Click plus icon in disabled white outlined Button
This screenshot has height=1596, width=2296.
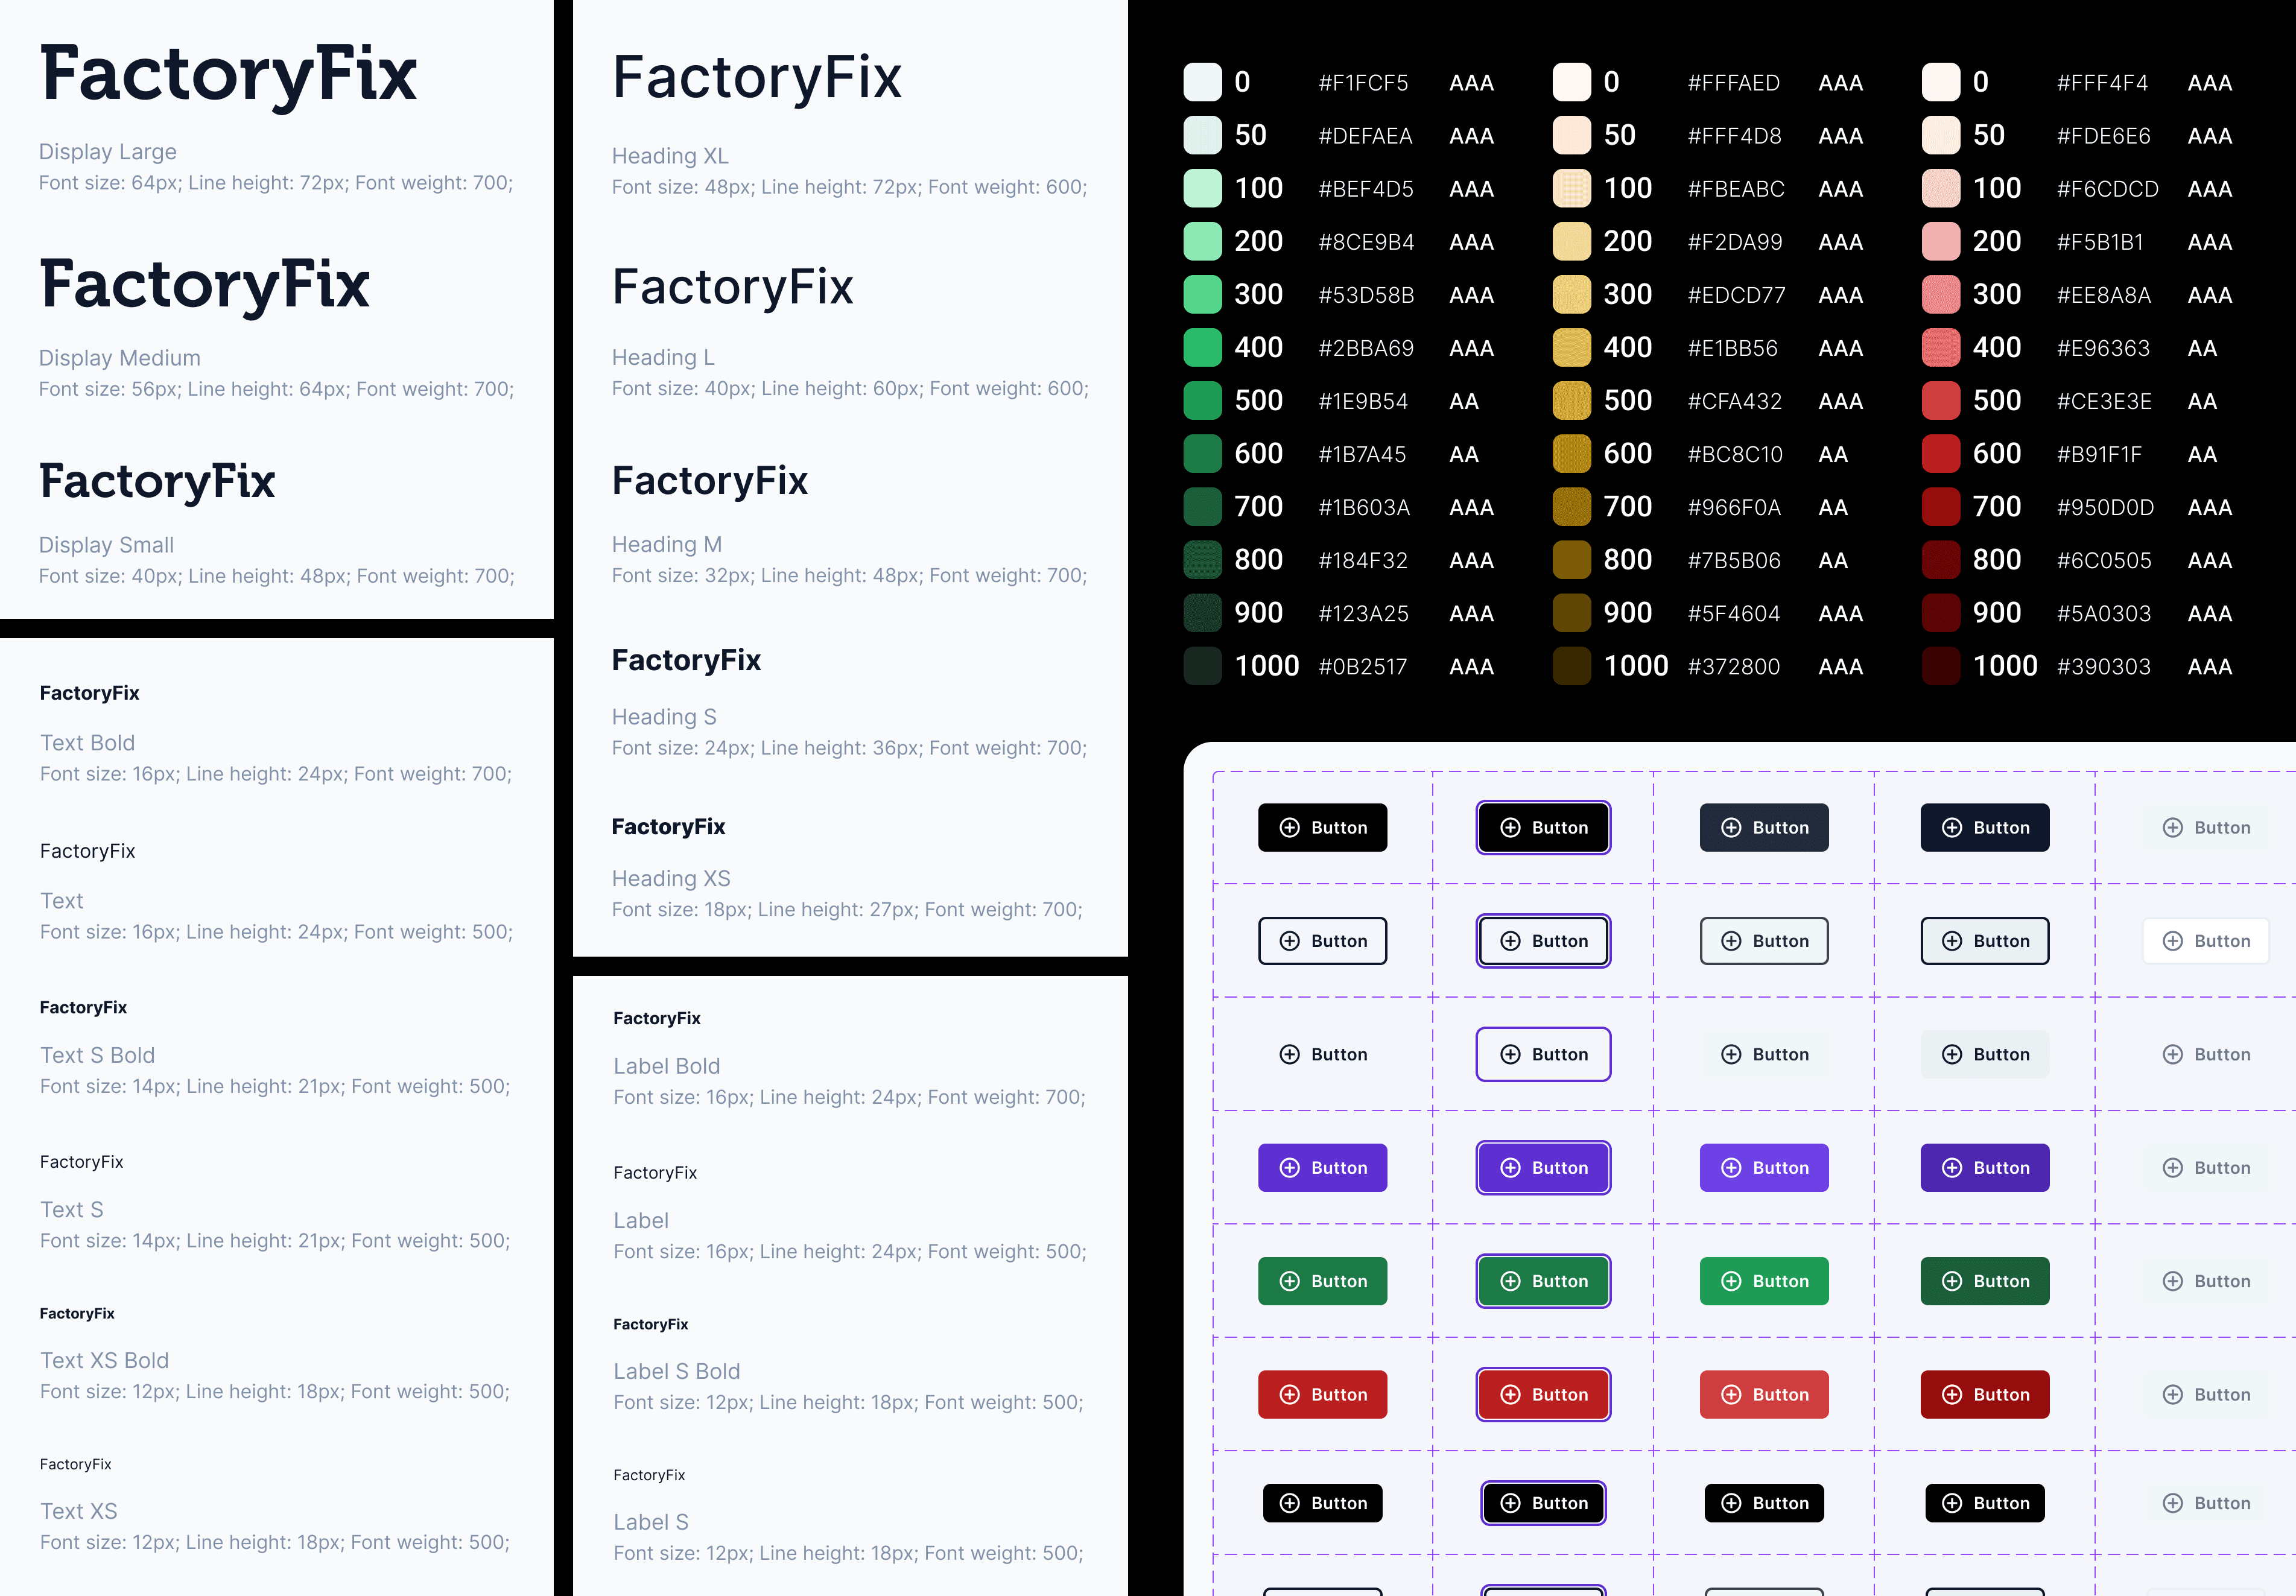click(2173, 941)
